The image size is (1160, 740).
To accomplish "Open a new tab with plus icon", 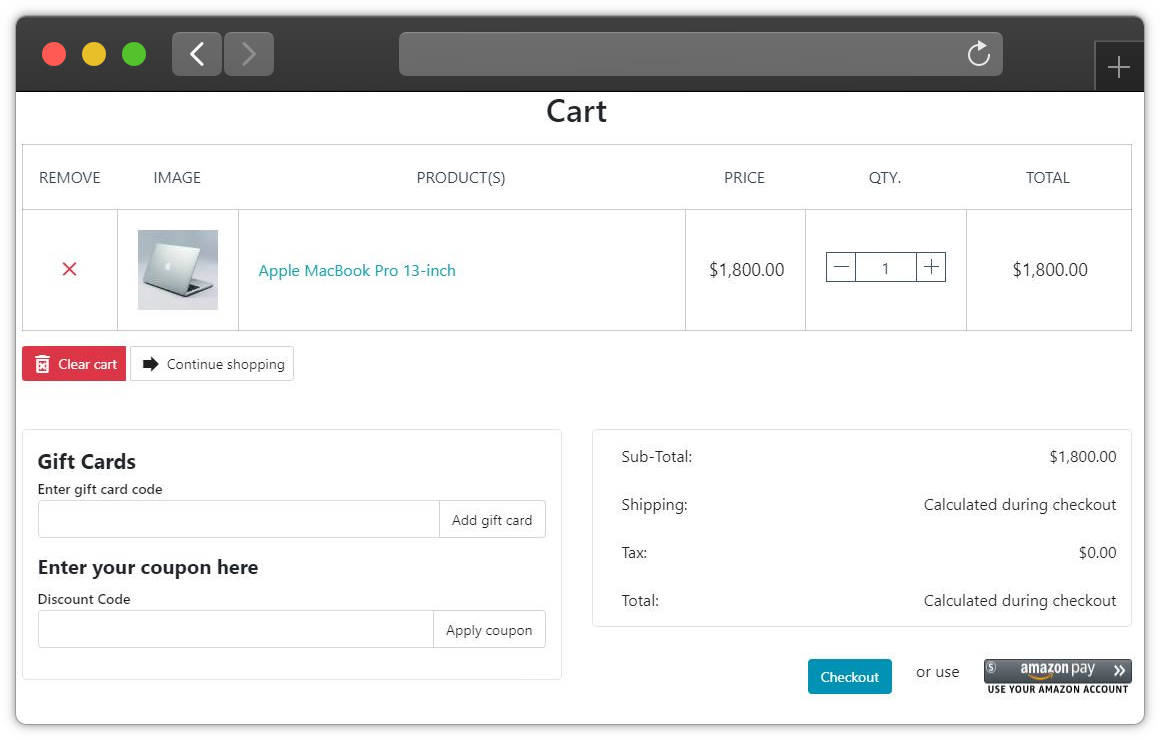I will click(1119, 67).
